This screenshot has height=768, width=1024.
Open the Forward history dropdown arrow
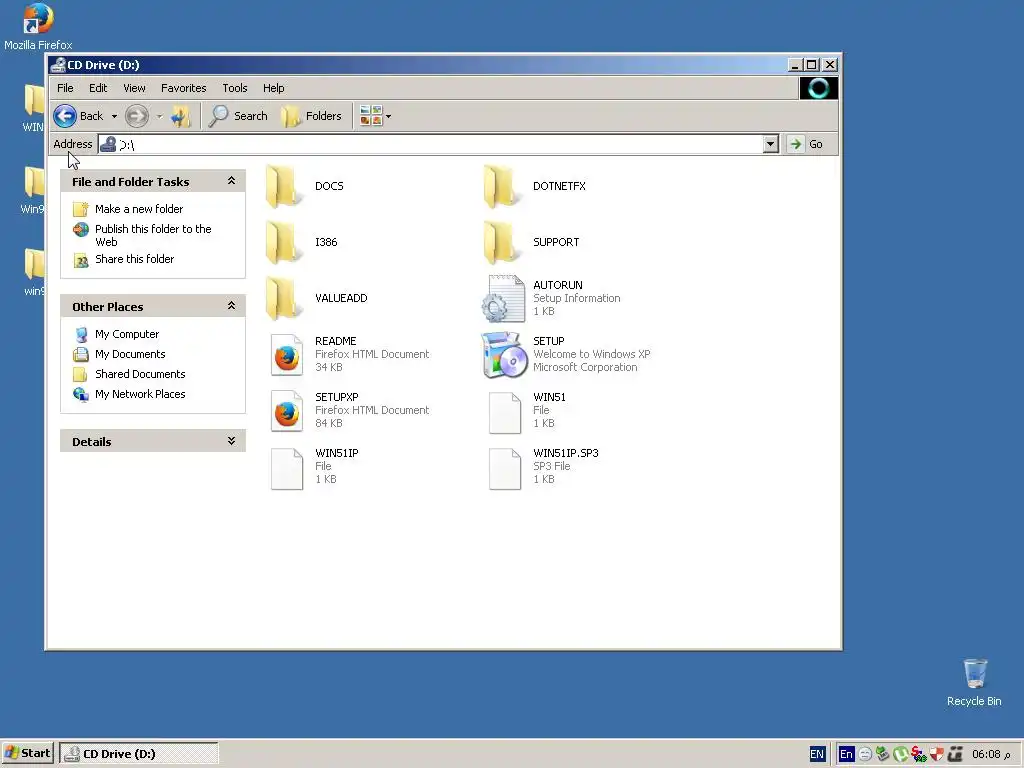pos(159,117)
